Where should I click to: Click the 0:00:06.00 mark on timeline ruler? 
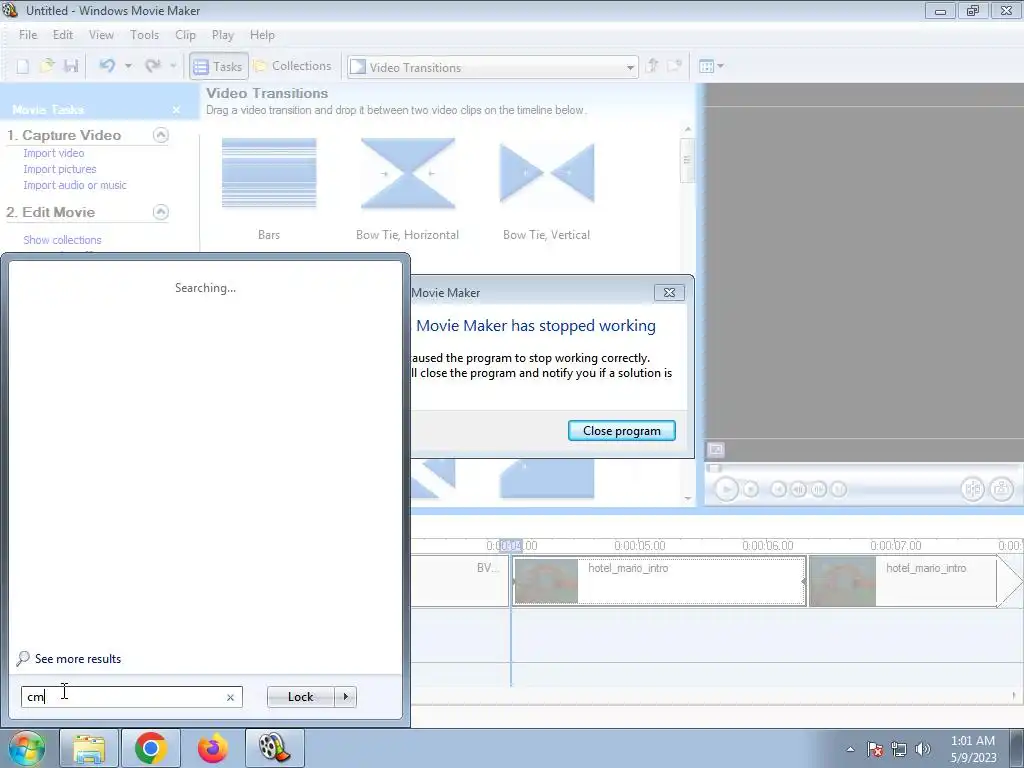coord(767,545)
